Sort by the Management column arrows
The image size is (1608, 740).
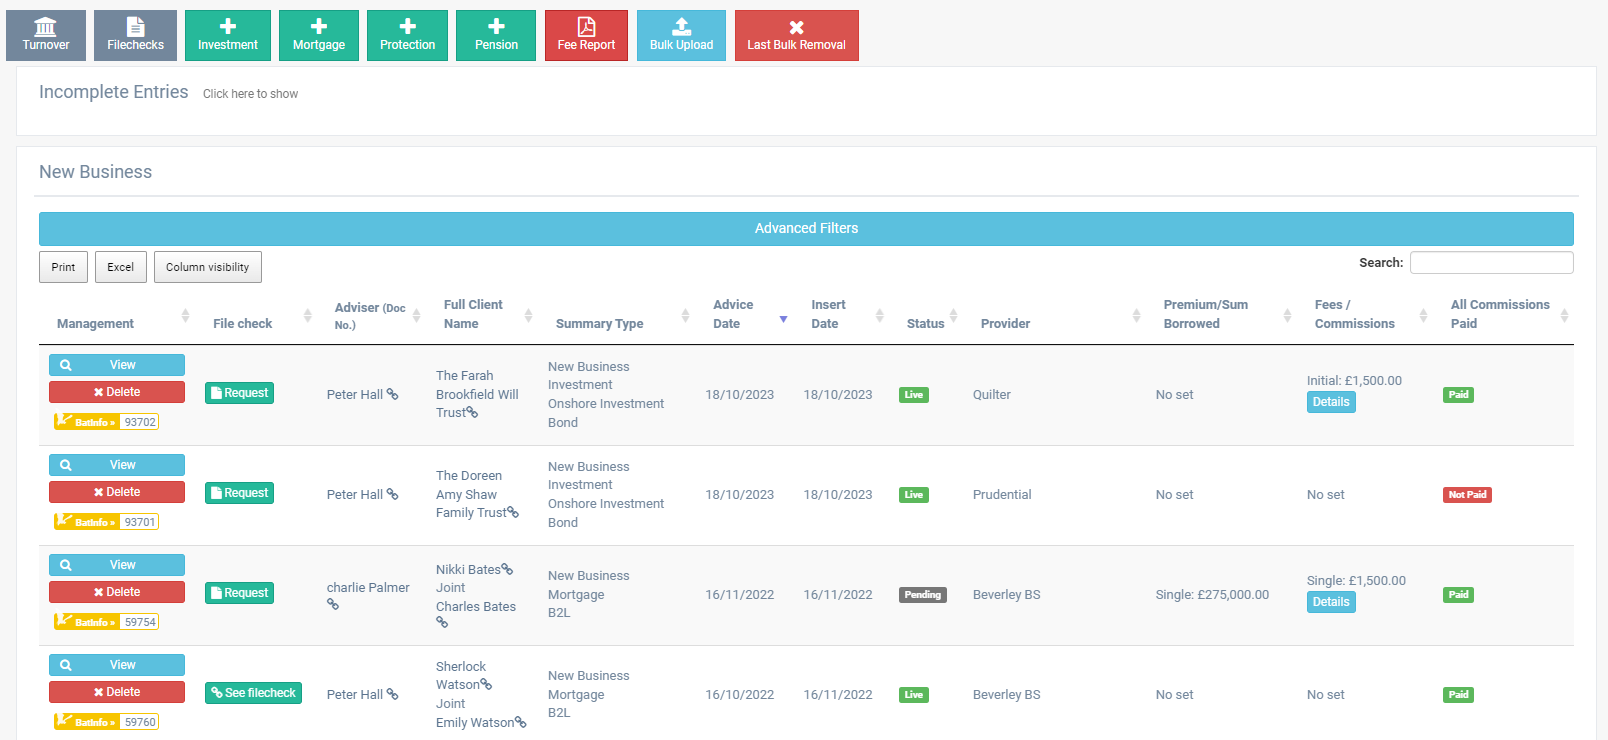click(185, 316)
